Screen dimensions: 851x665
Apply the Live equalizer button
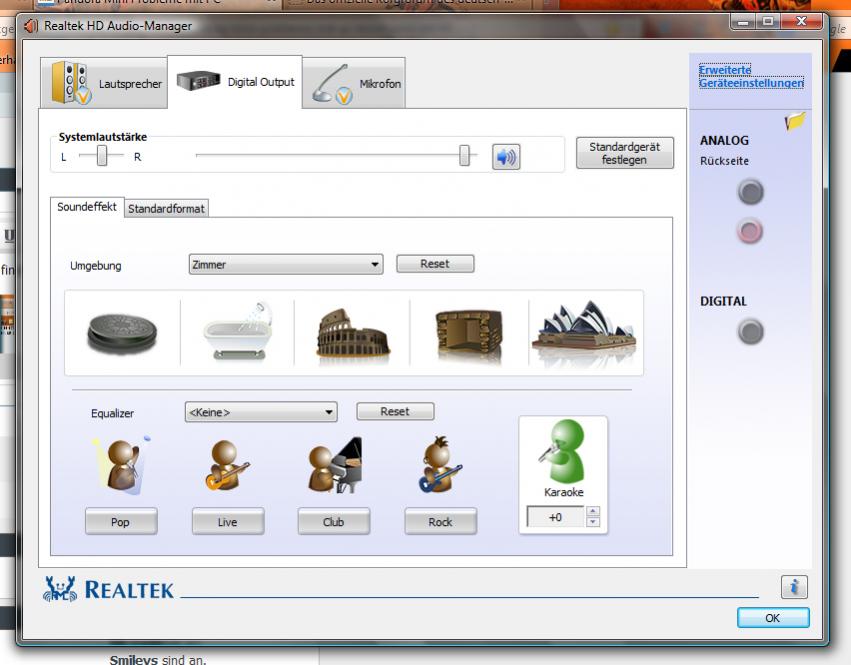(228, 522)
